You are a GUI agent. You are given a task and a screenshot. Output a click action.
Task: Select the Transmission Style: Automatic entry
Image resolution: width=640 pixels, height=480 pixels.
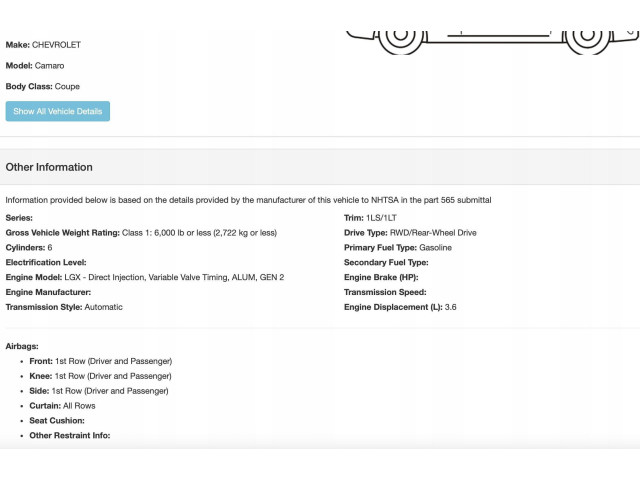tap(64, 307)
